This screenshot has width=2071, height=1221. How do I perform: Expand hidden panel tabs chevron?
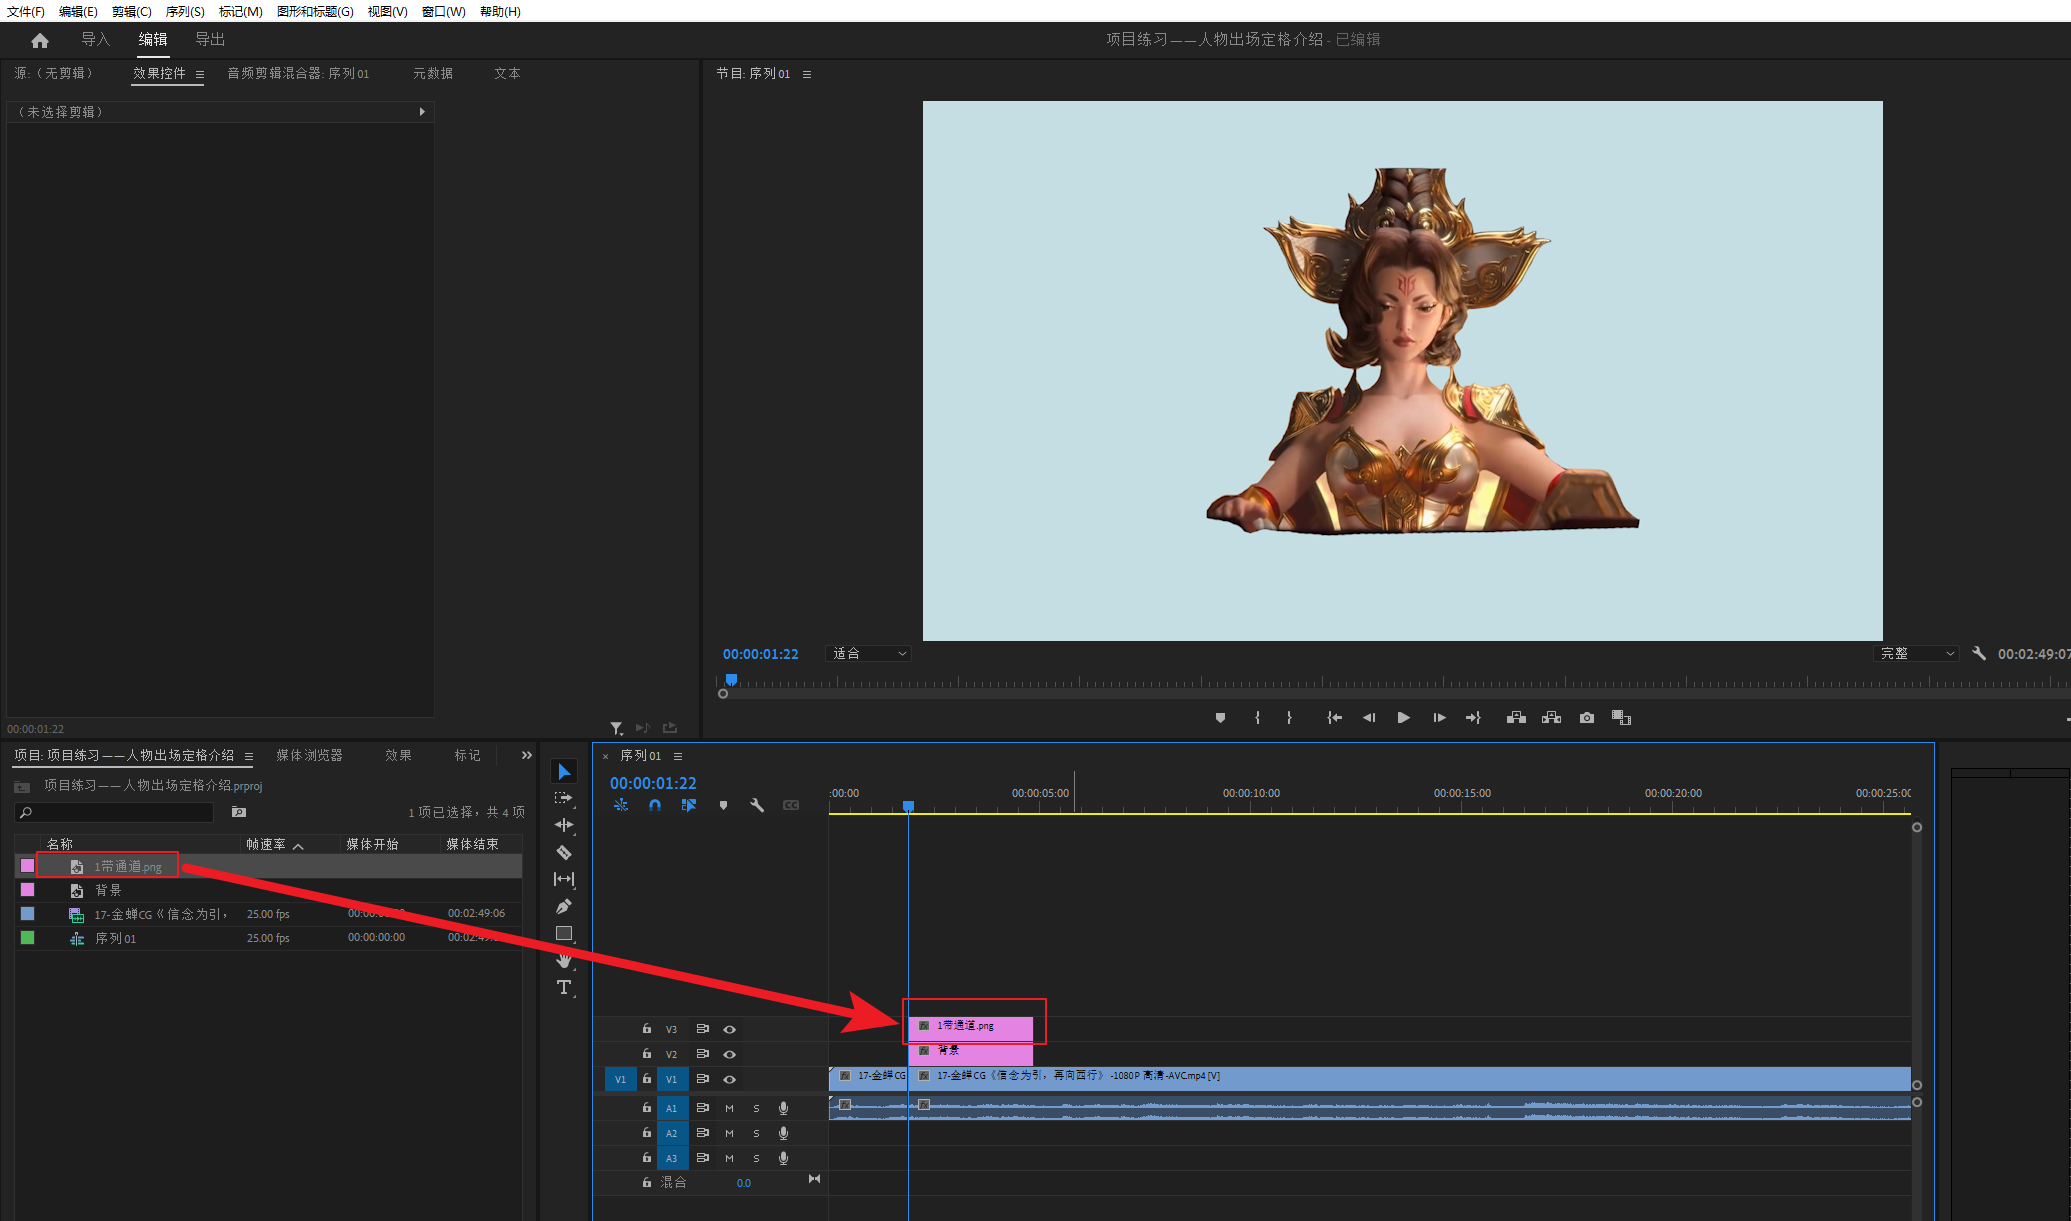526,755
